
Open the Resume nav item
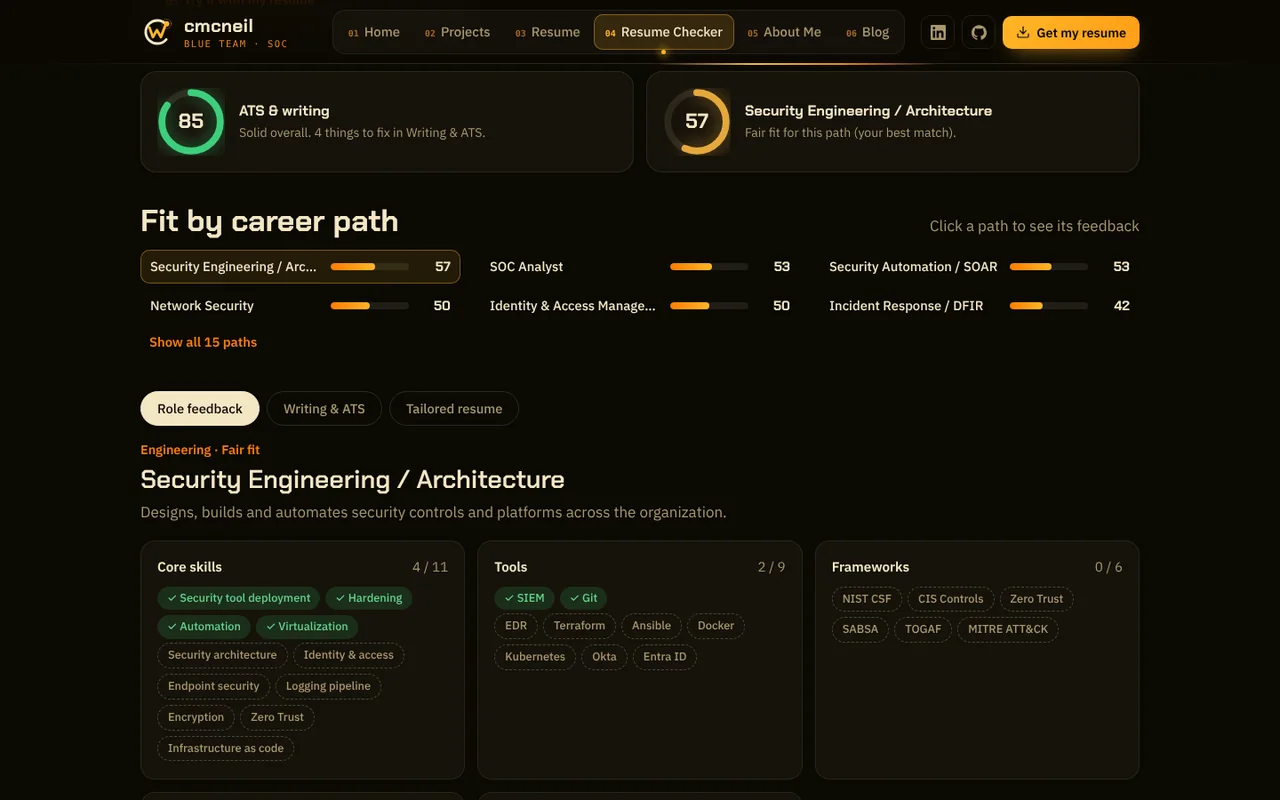tap(548, 32)
